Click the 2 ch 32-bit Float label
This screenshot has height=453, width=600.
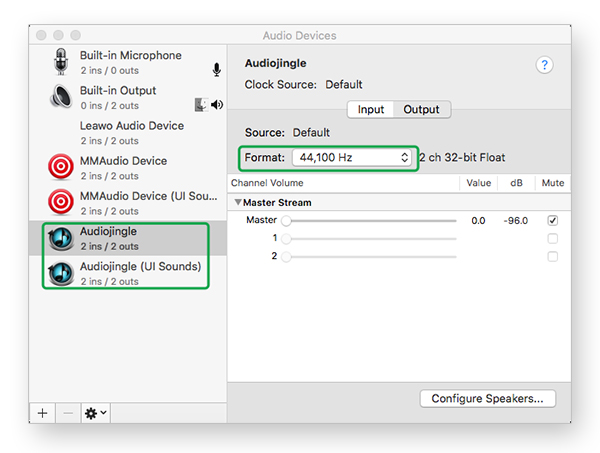pyautogui.click(x=462, y=158)
